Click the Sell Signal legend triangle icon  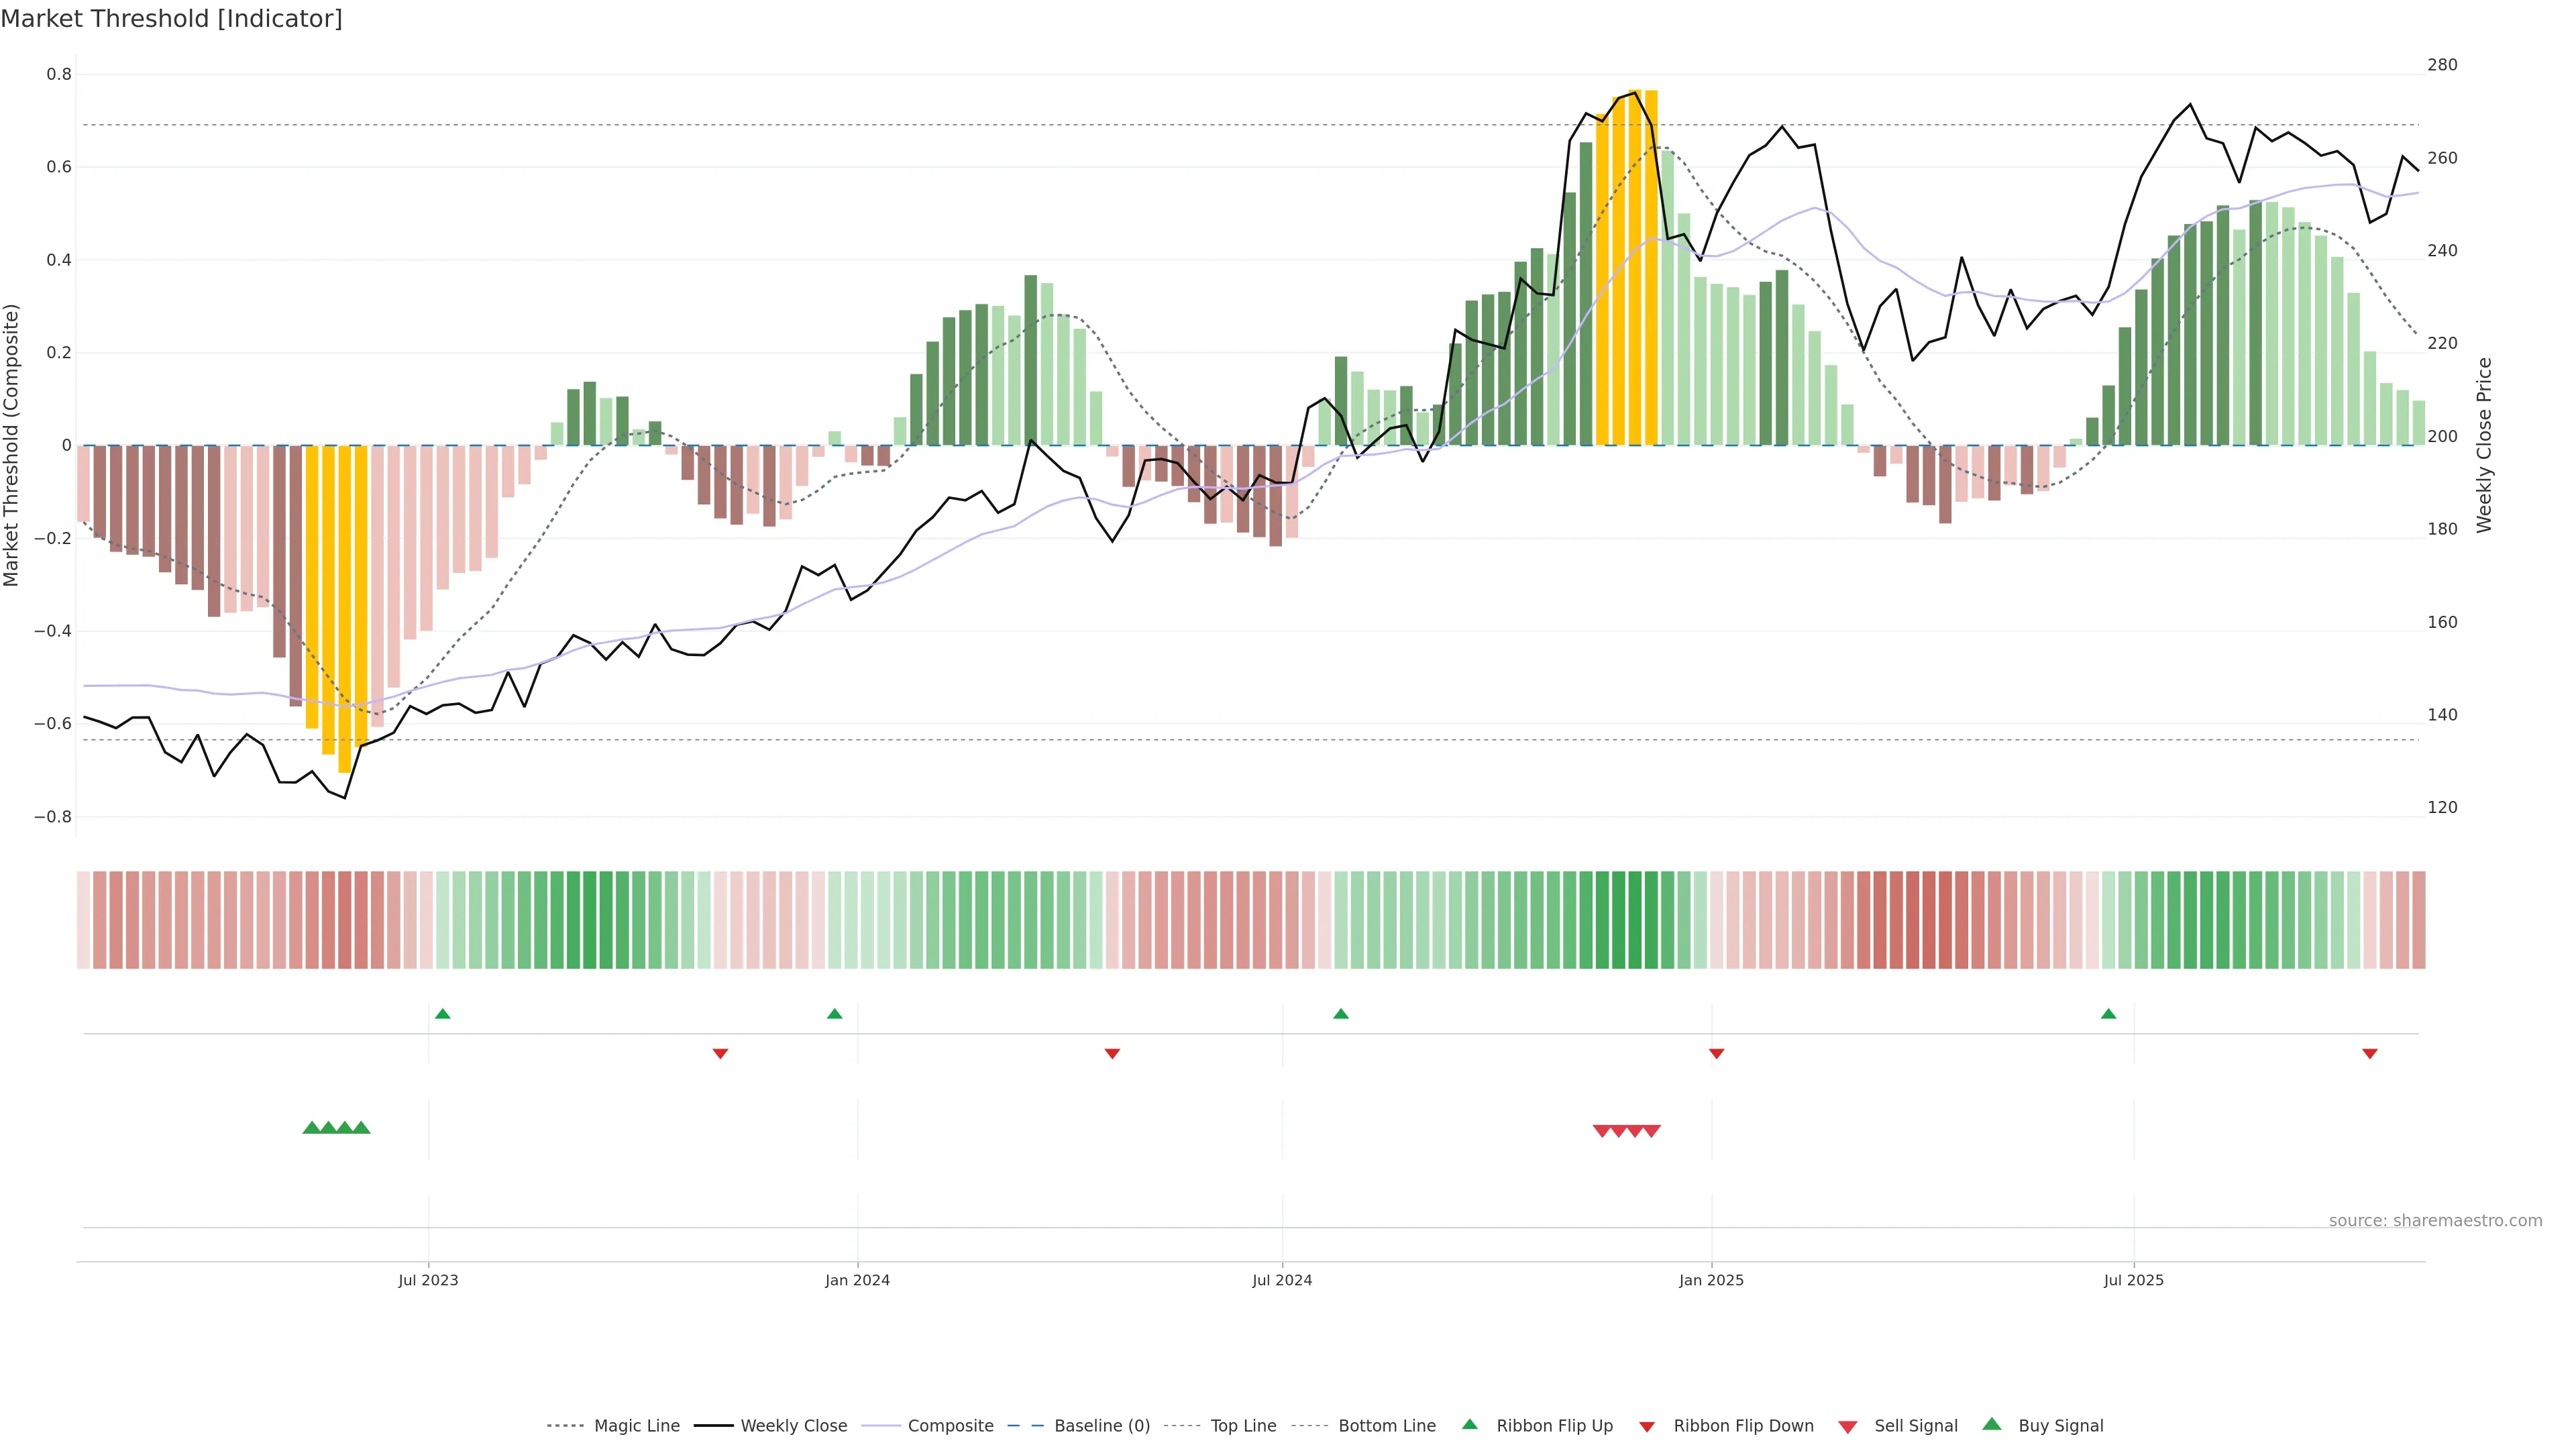coord(1848,1427)
